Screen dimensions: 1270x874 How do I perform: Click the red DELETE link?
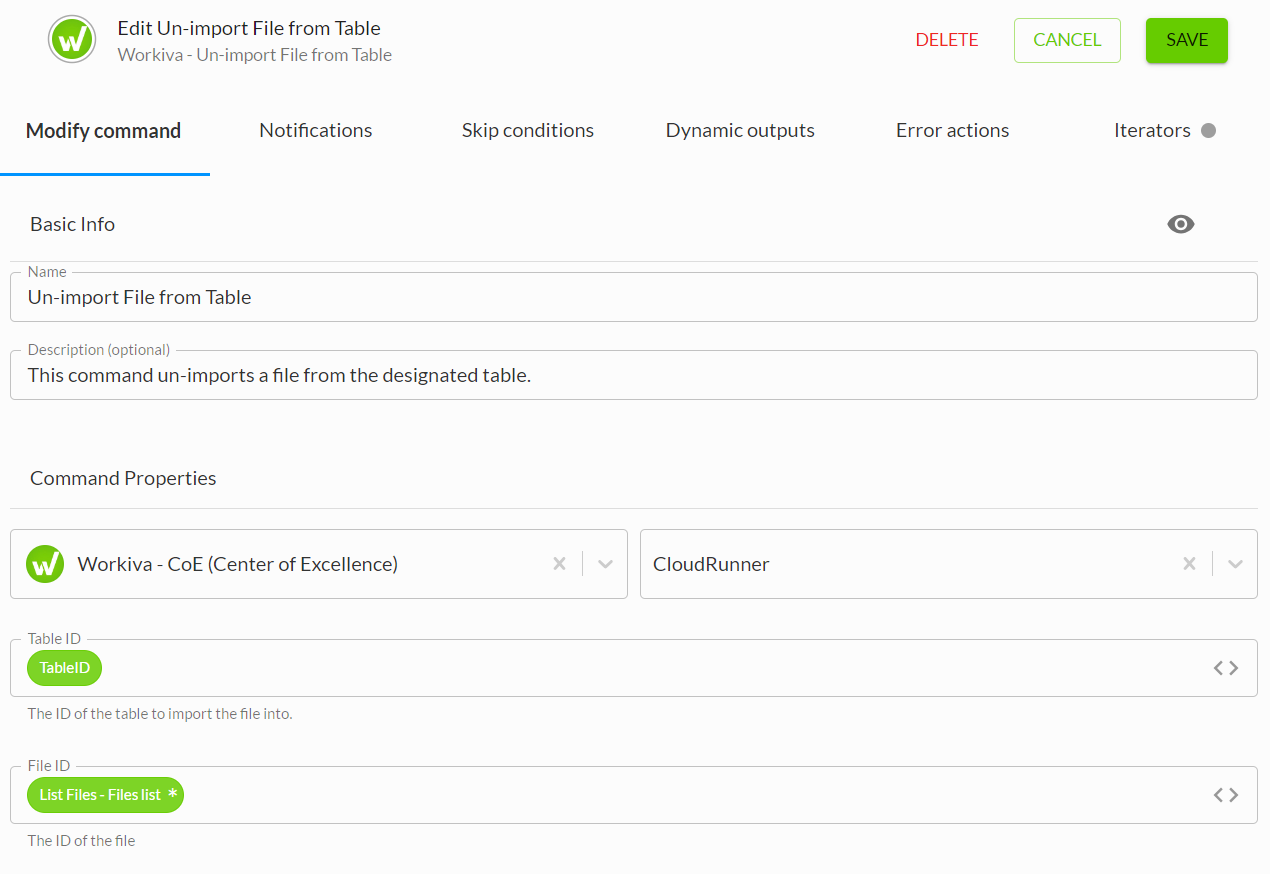[946, 40]
